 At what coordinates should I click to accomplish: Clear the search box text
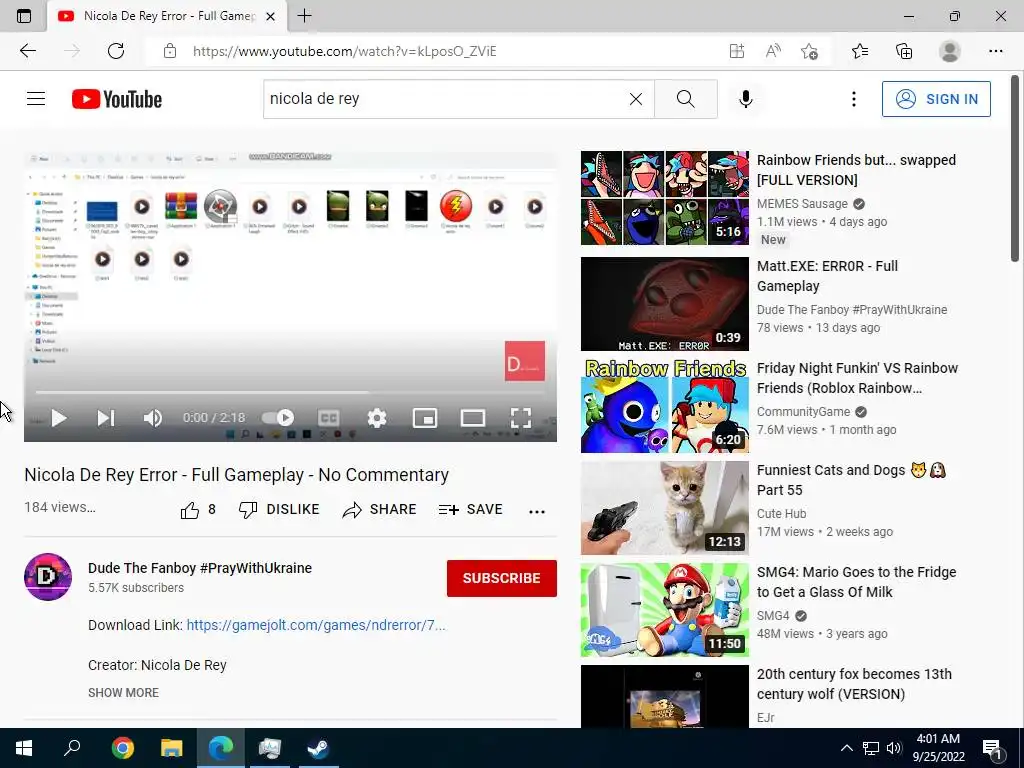635,99
